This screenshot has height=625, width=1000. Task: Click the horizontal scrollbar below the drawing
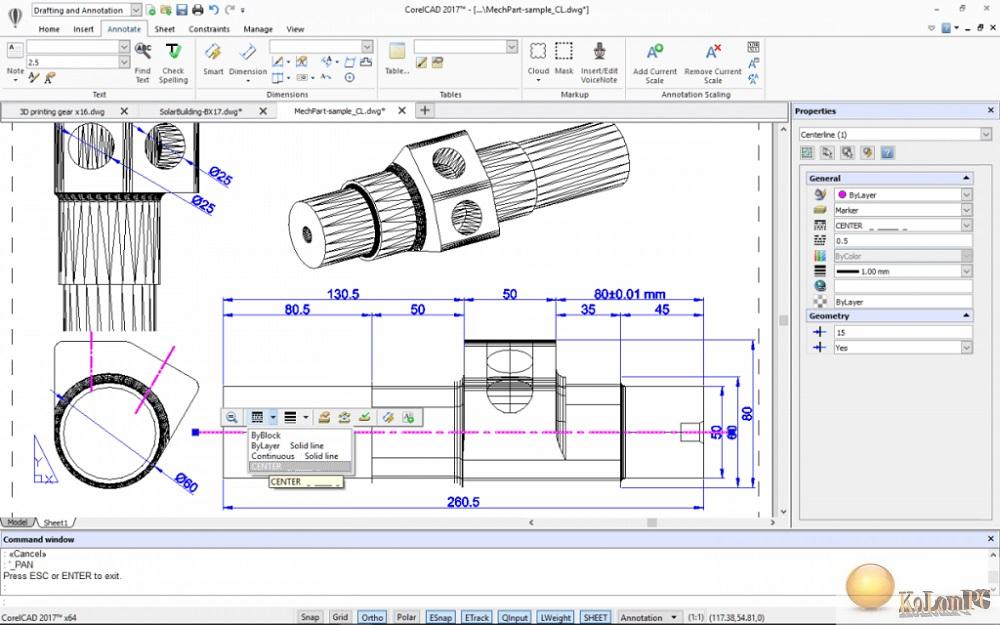point(652,522)
